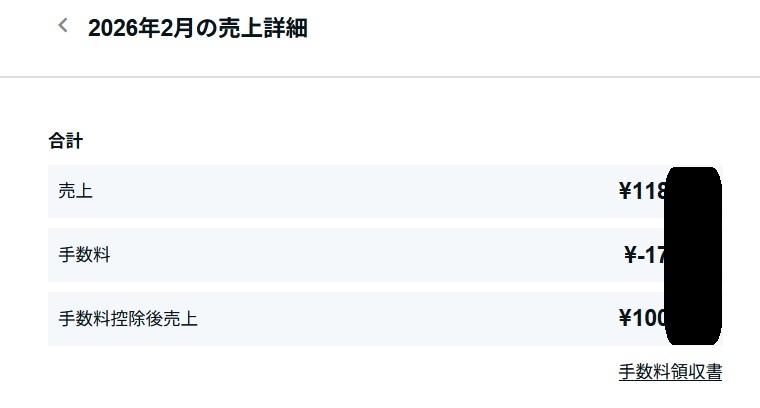Click the 手数料控除後売上 row label

point(128,319)
